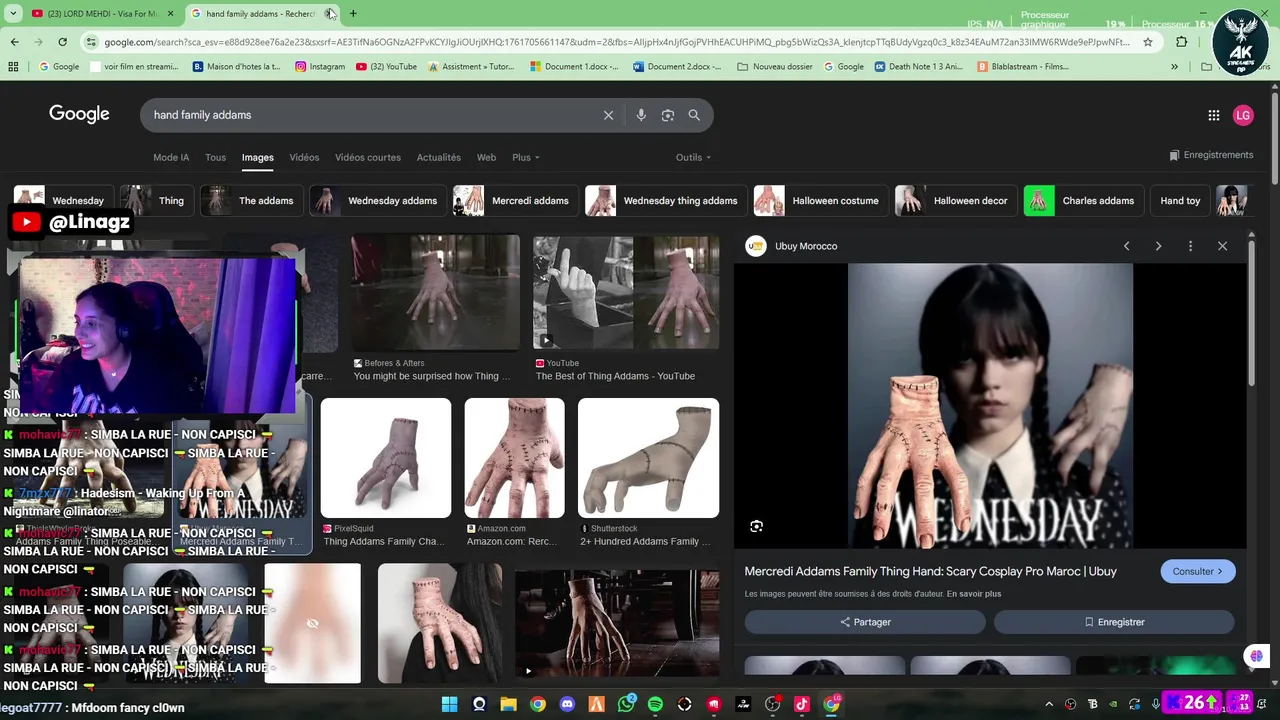Open a new Chrome tab
The height and width of the screenshot is (720, 1280).
coord(353,13)
